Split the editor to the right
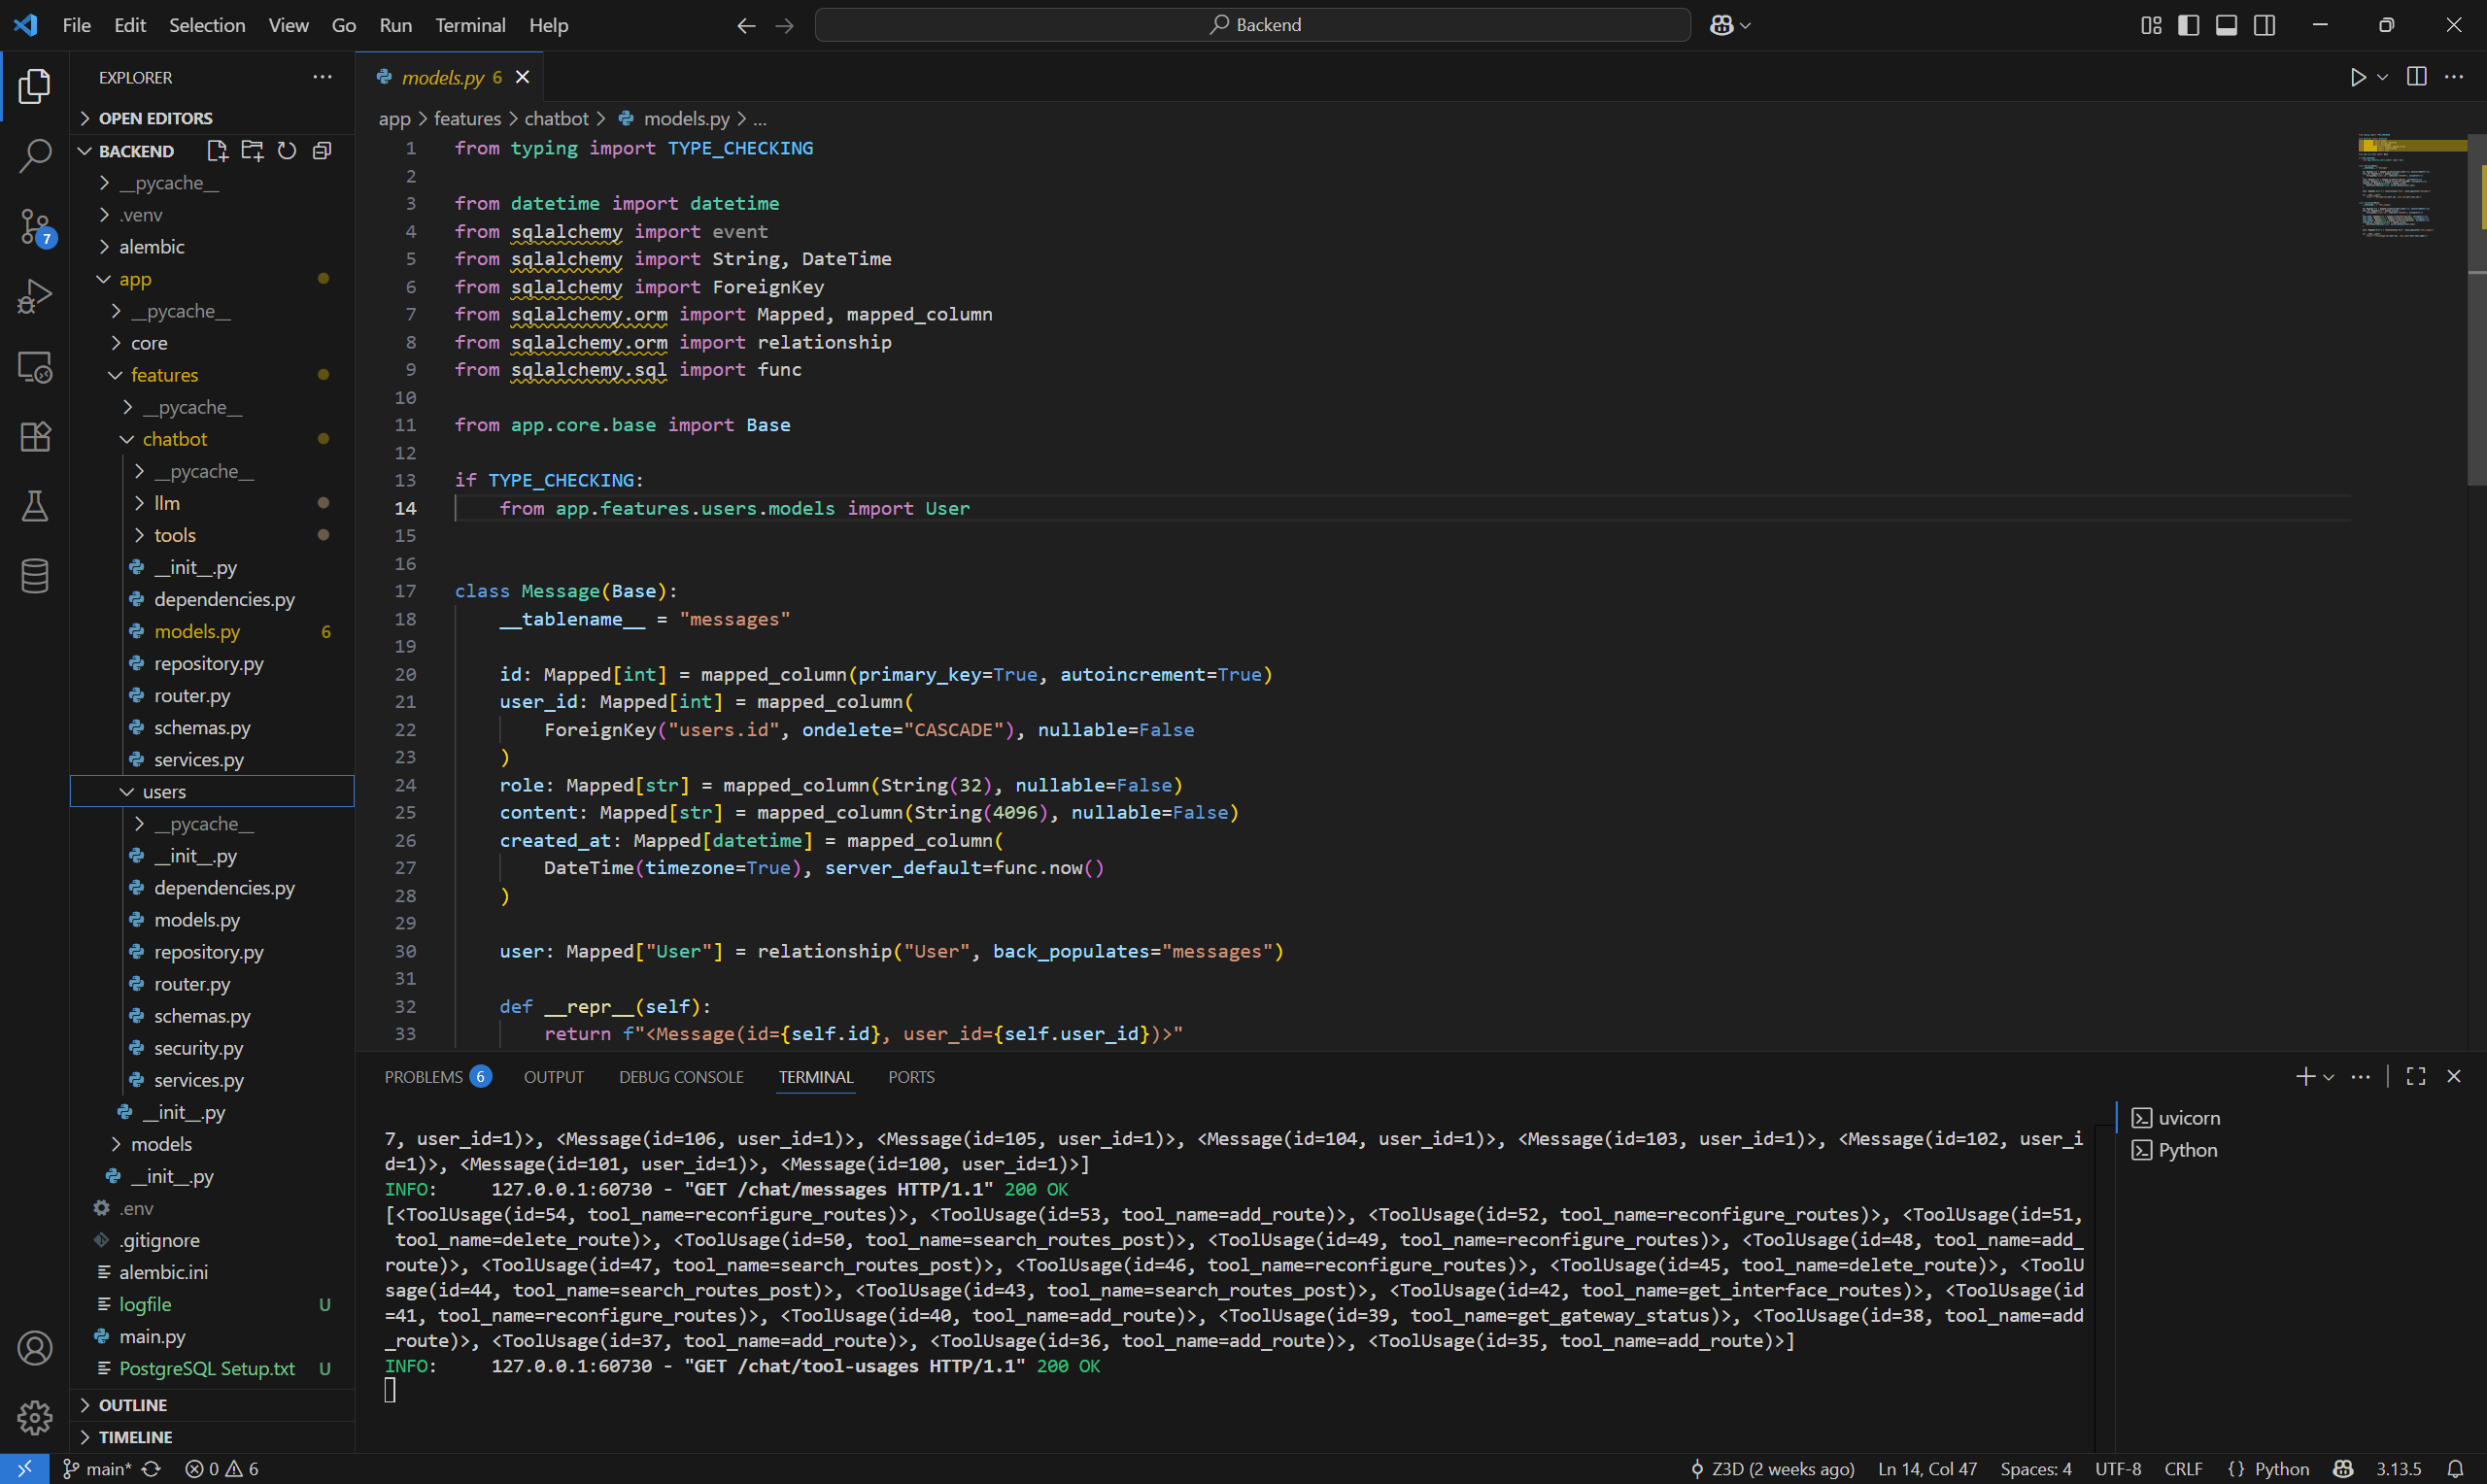Image resolution: width=2487 pixels, height=1484 pixels. 2417,77
